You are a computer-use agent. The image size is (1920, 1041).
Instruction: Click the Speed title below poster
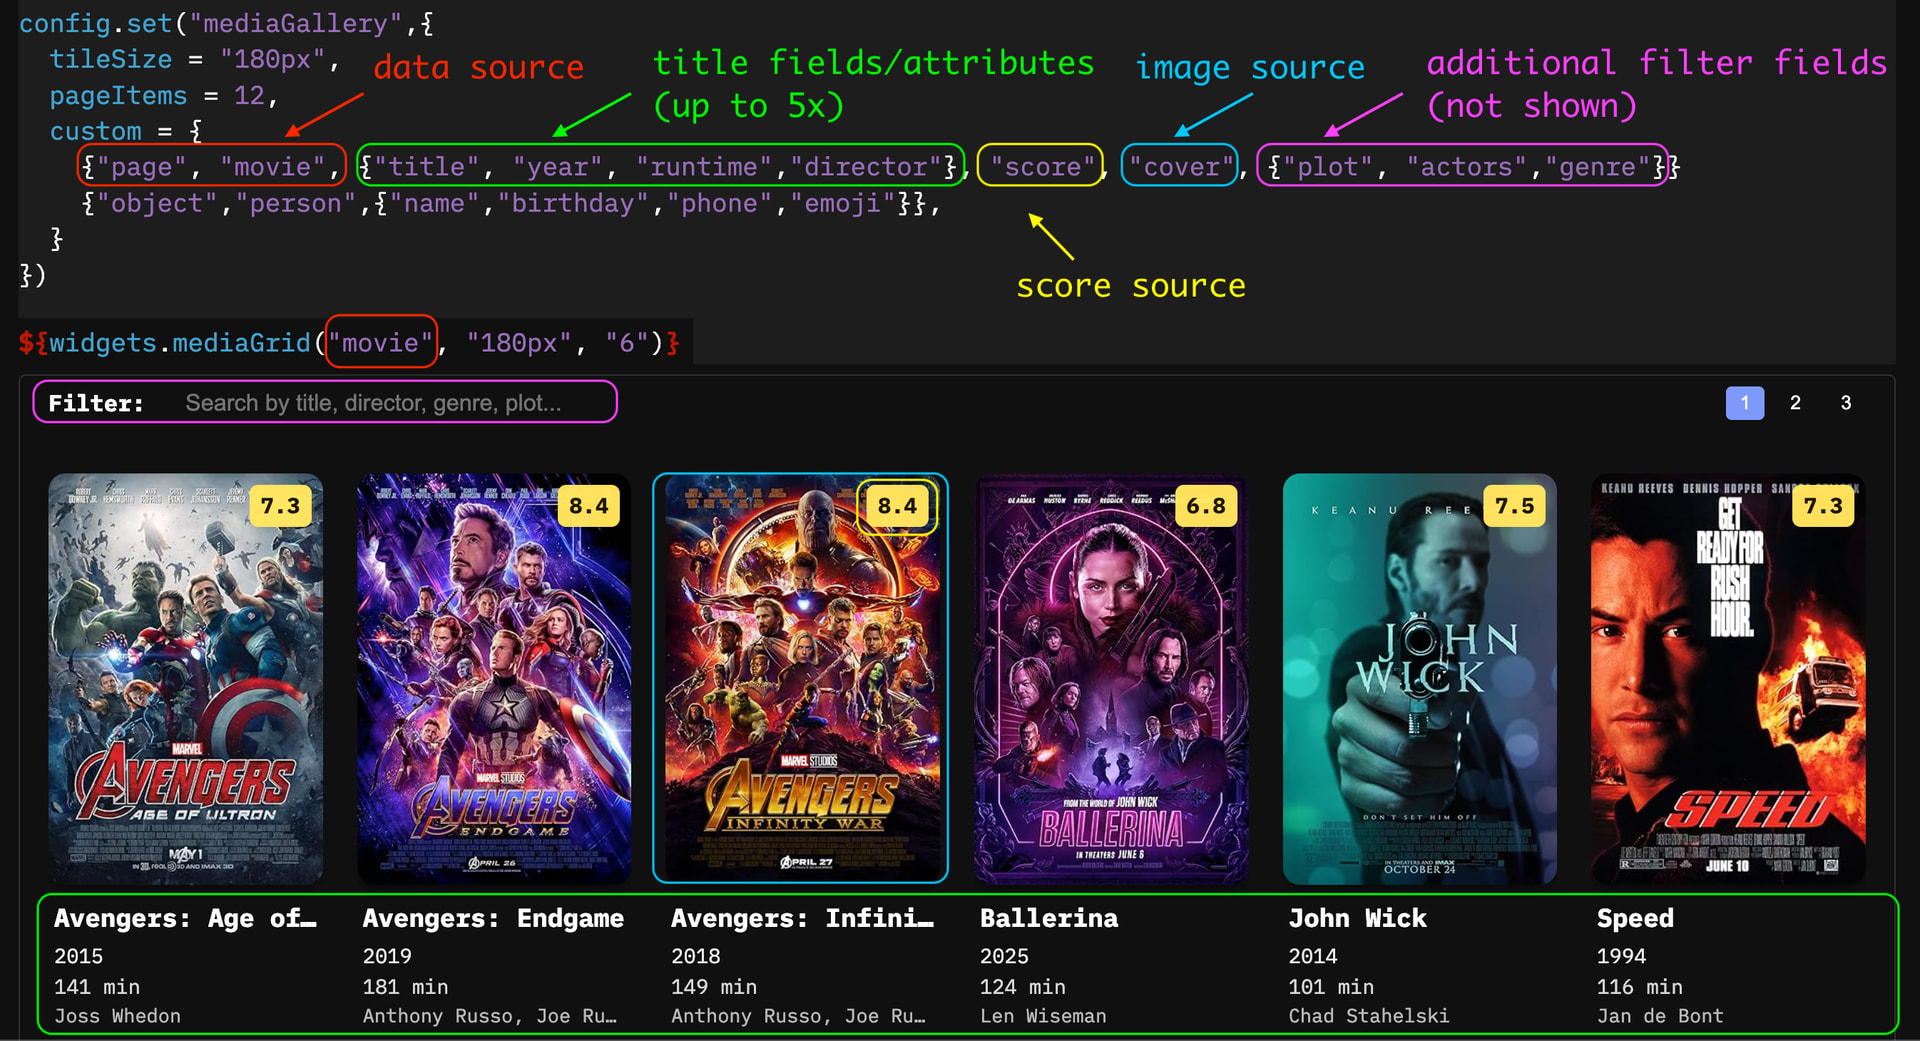[1635, 918]
